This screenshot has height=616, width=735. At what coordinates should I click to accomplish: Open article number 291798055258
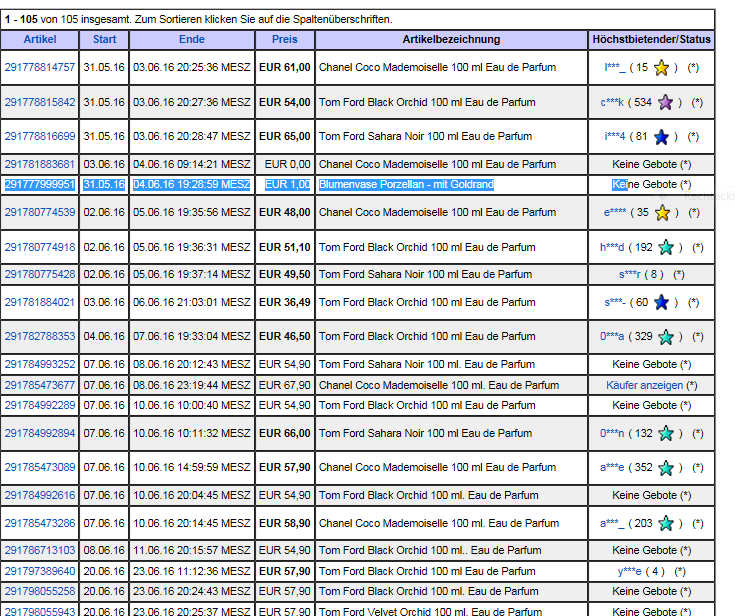(40, 592)
